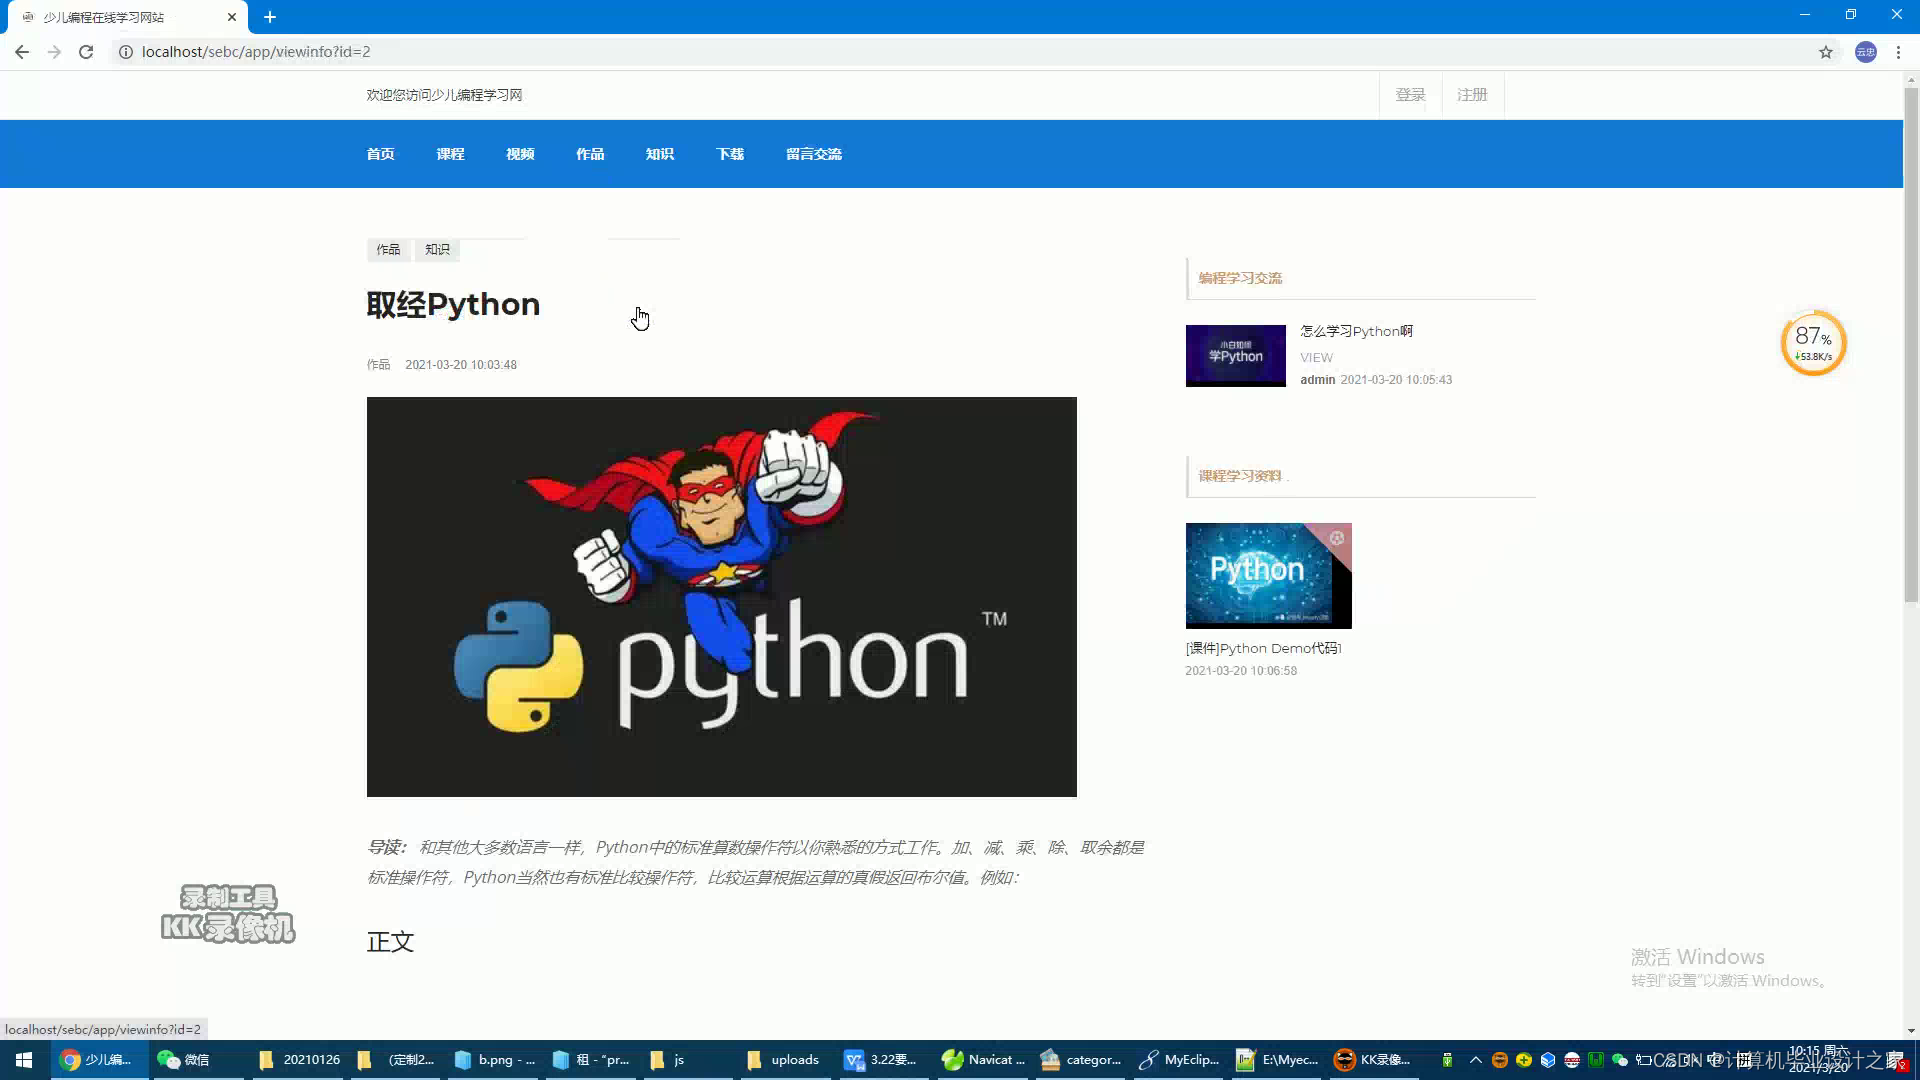Viewport: 1920px width, 1080px height.
Task: Open WeChat taskbar app
Action: click(184, 1060)
